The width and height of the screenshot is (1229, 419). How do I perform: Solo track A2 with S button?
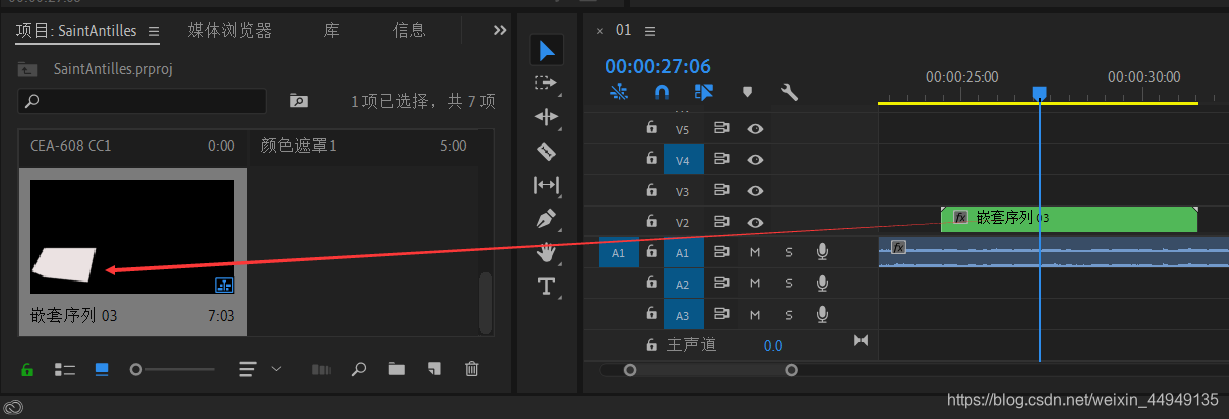(789, 284)
